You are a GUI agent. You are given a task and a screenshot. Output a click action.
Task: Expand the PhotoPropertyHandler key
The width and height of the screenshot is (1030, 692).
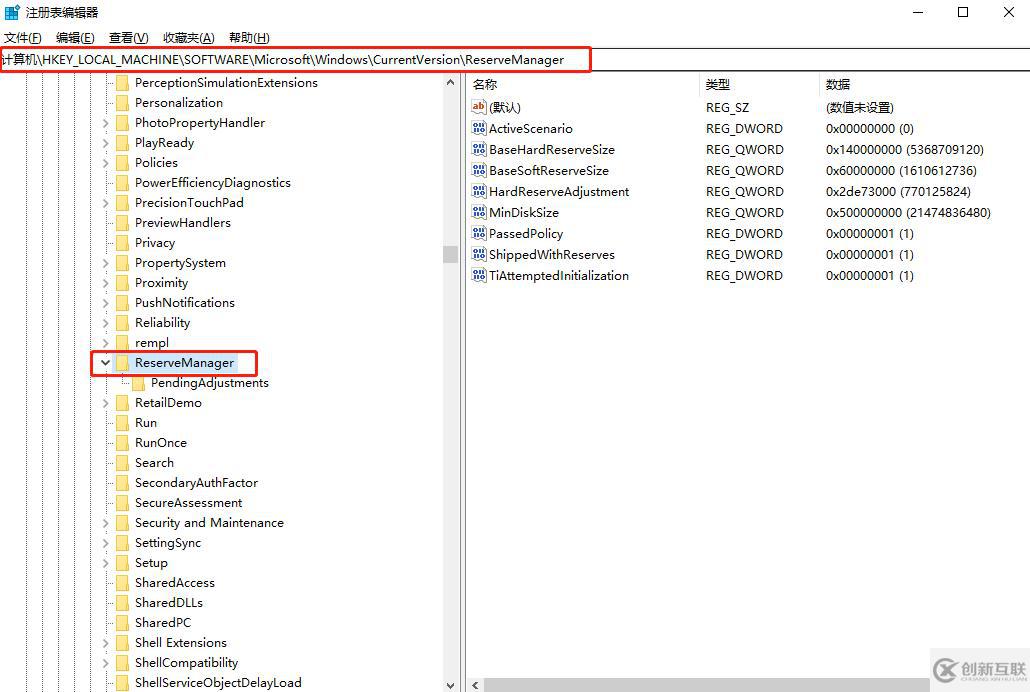tap(105, 123)
